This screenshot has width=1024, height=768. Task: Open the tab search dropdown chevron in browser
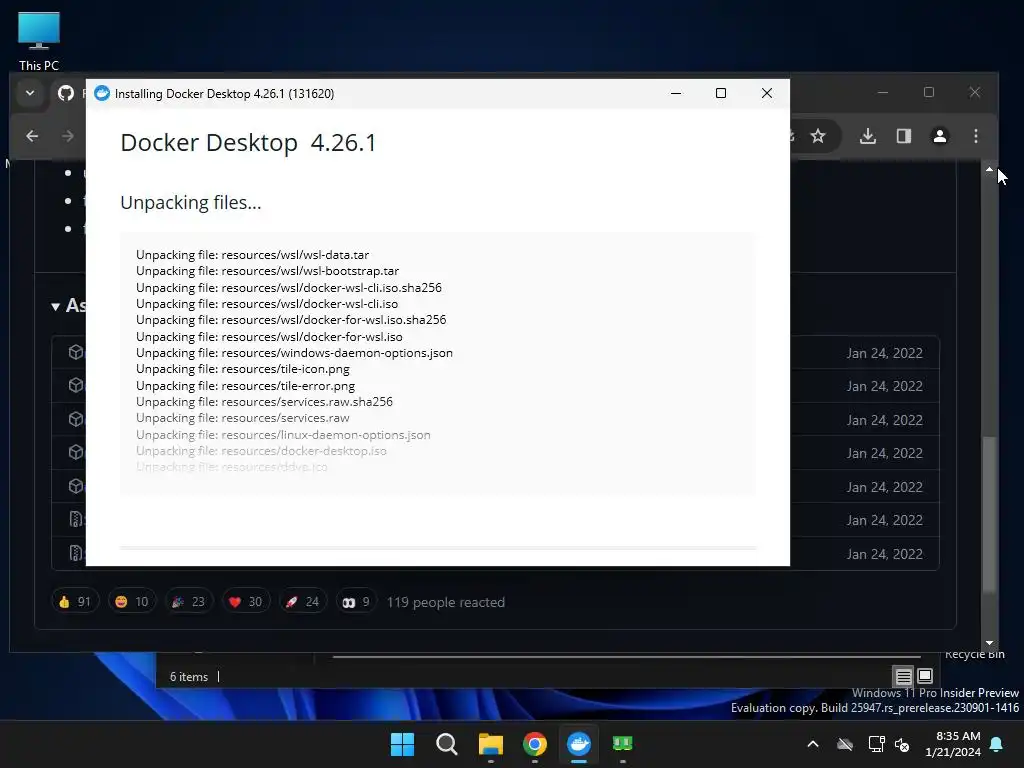tap(30, 93)
